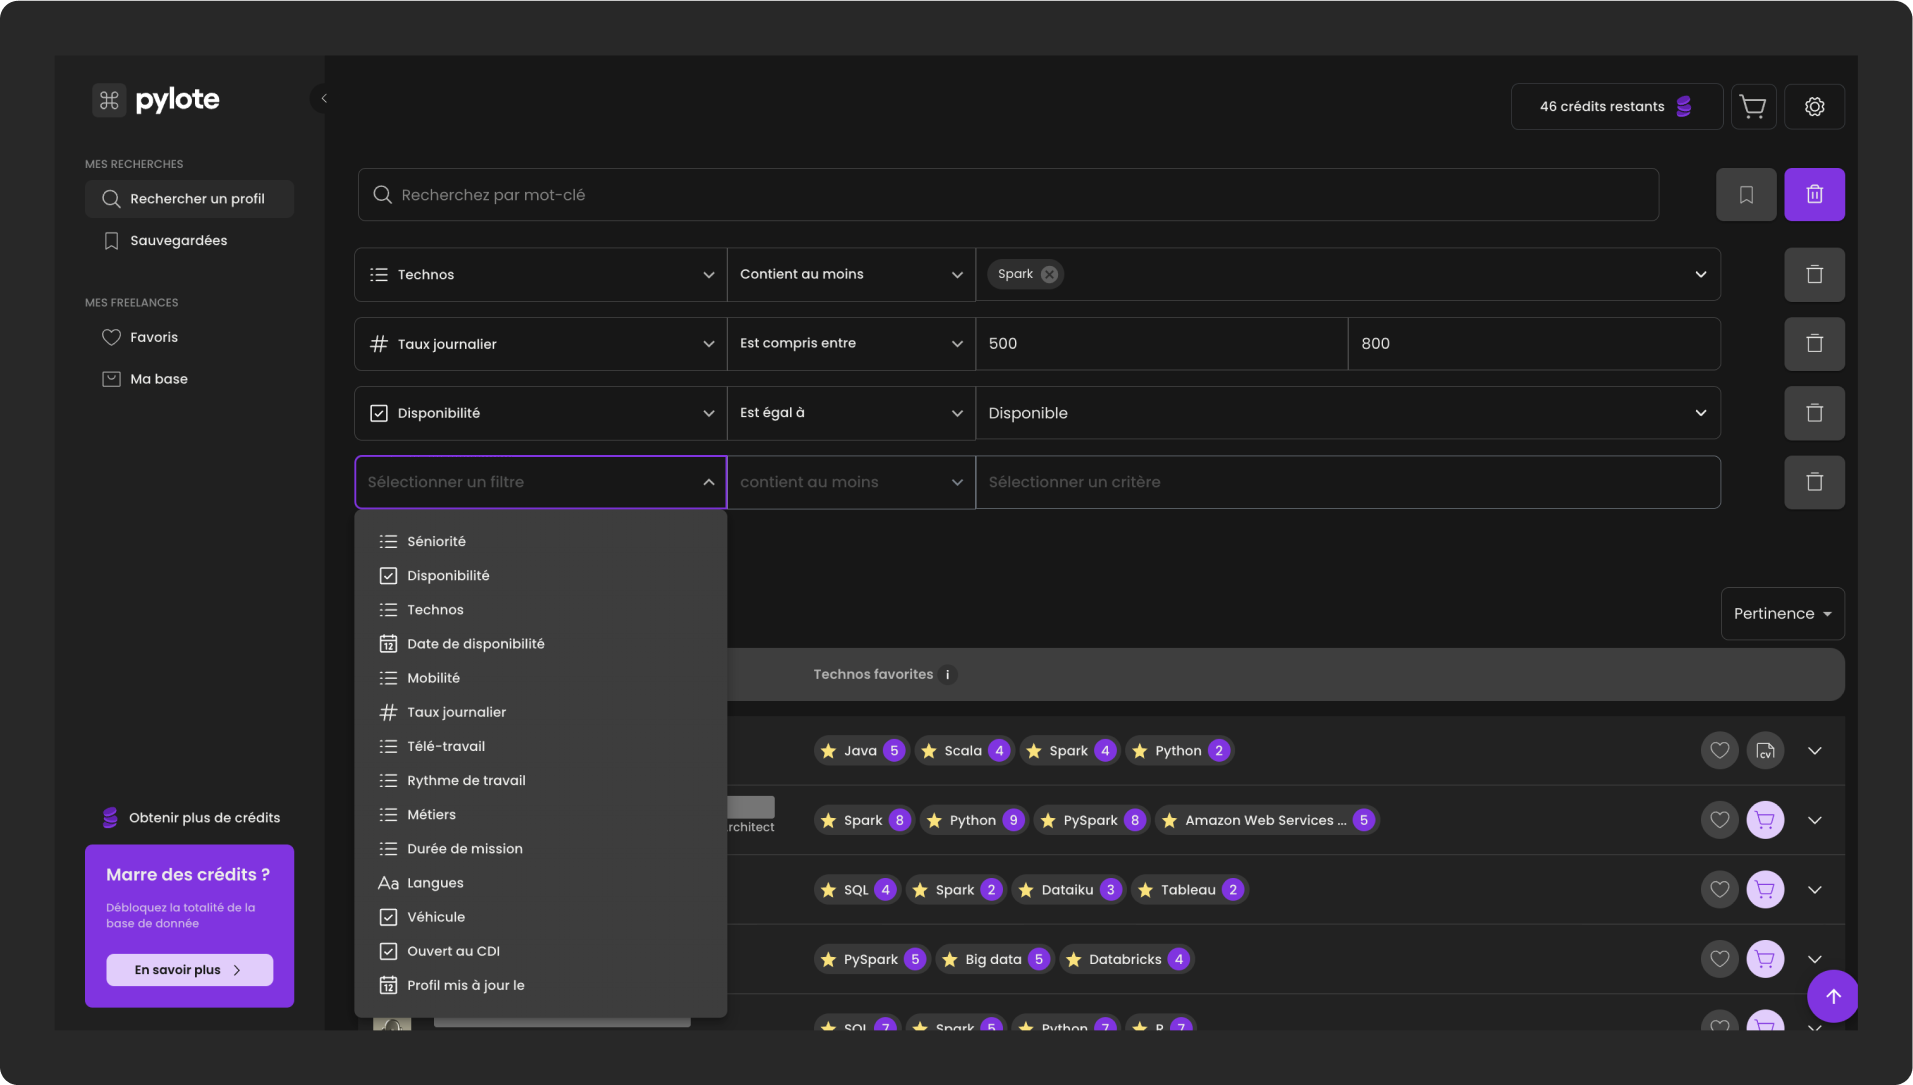The image size is (1913, 1085).
Task: Select Profil mis à jour le option
Action: pos(540,985)
